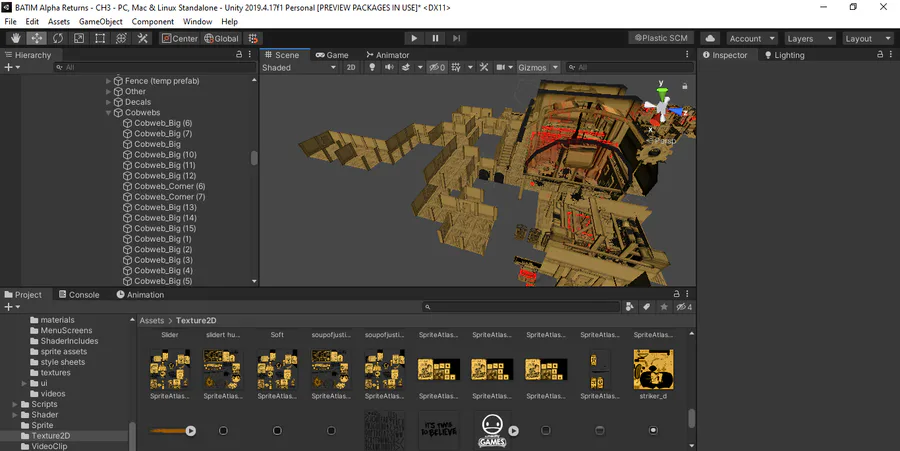The width and height of the screenshot is (900, 451).
Task: Open scene component tools icon
Action: pos(484,67)
